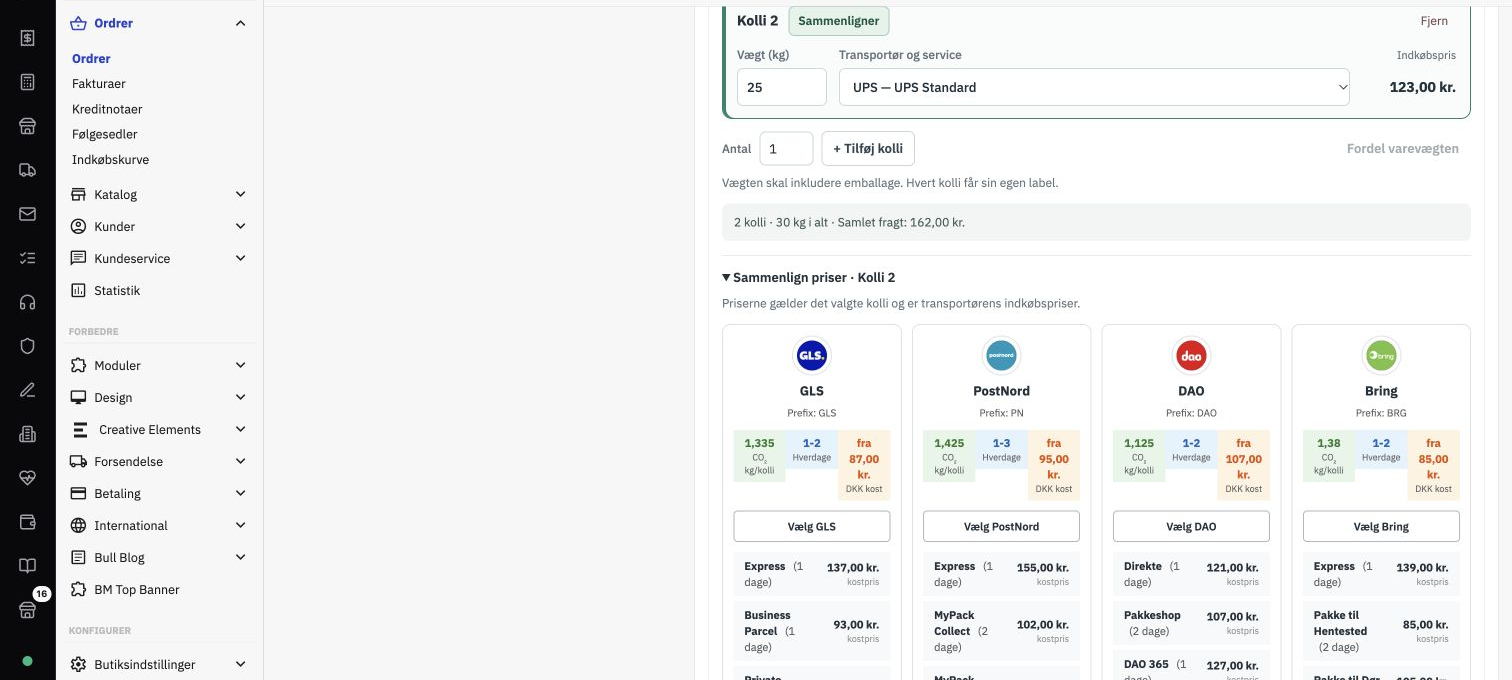This screenshot has height=680, width=1512.
Task: Expand the Forsendelse submenu chevron
Action: click(240, 461)
